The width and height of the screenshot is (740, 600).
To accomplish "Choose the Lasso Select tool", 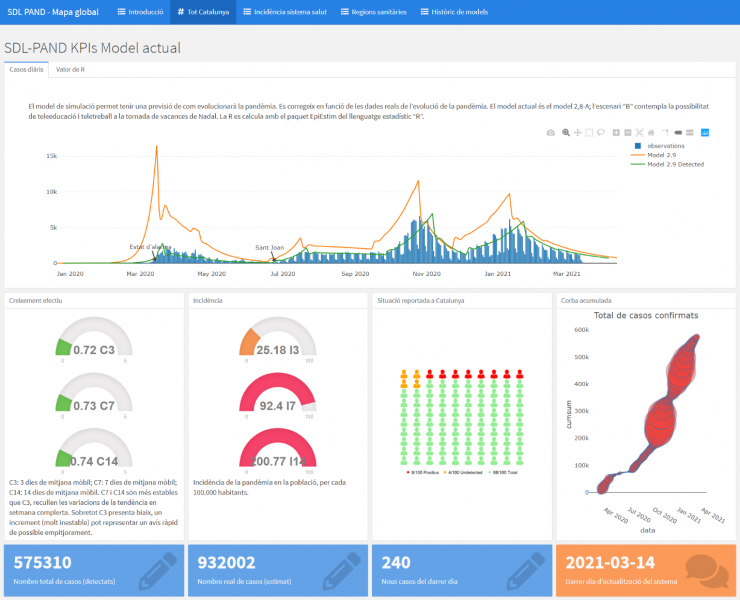I will pos(601,132).
